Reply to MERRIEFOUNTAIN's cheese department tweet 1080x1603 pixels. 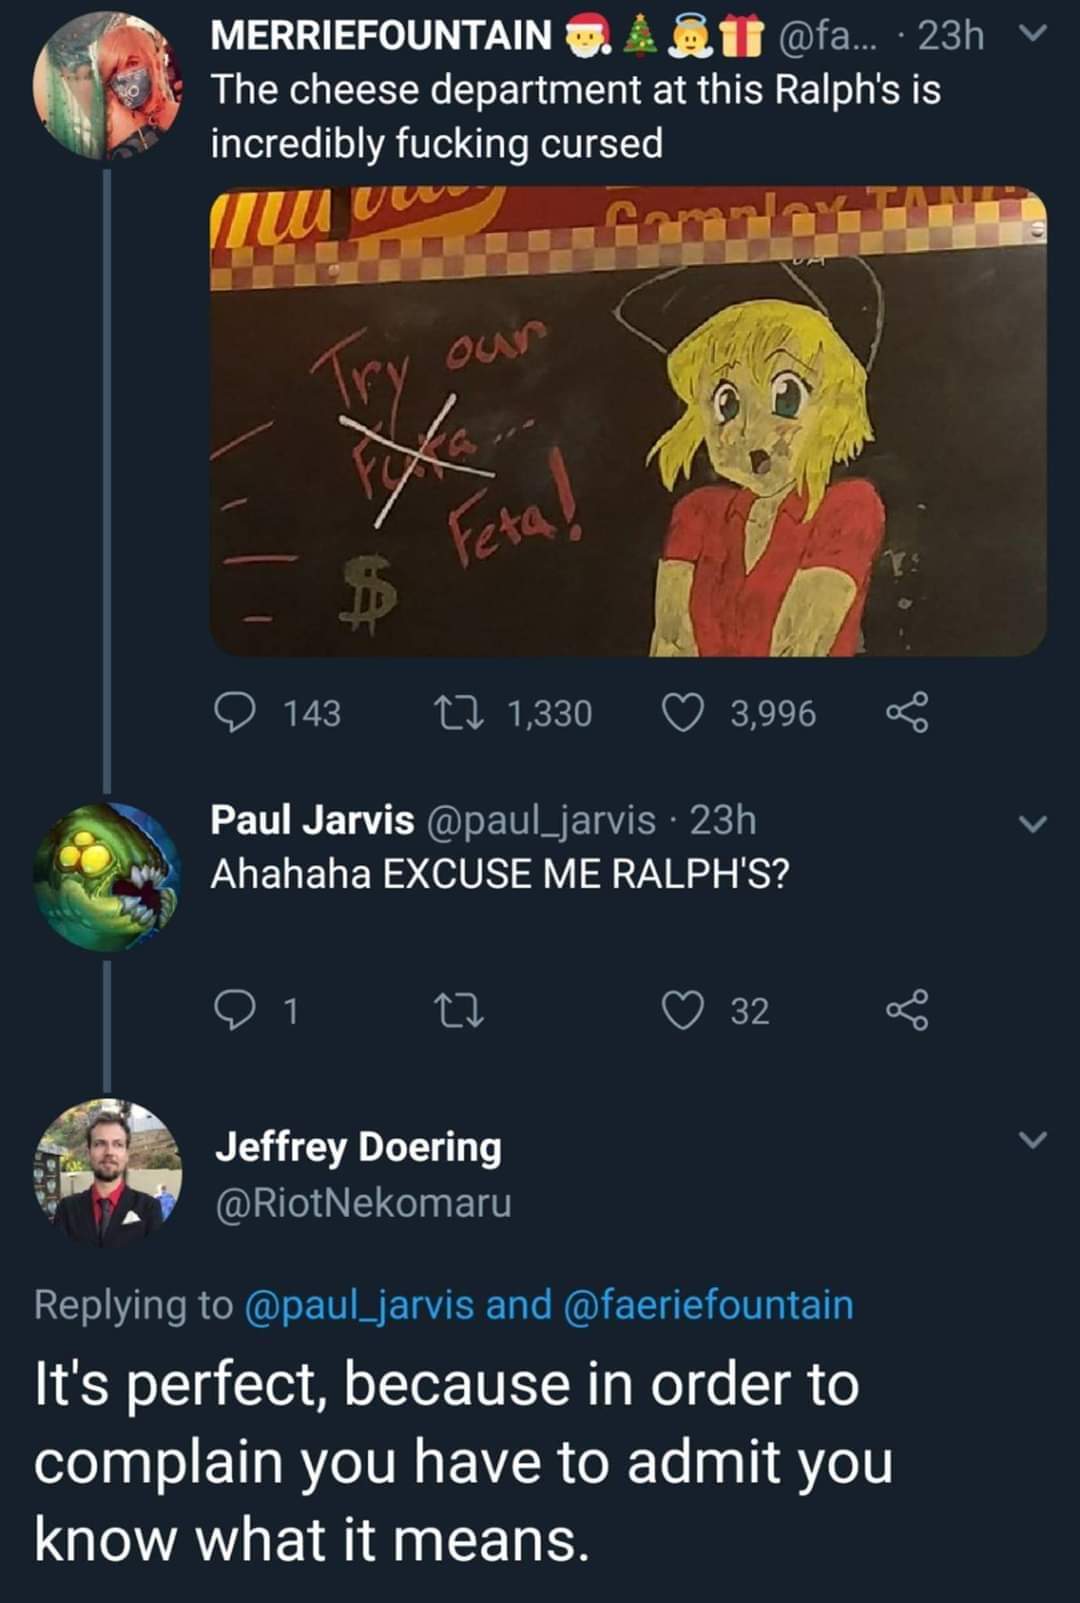(x=234, y=713)
